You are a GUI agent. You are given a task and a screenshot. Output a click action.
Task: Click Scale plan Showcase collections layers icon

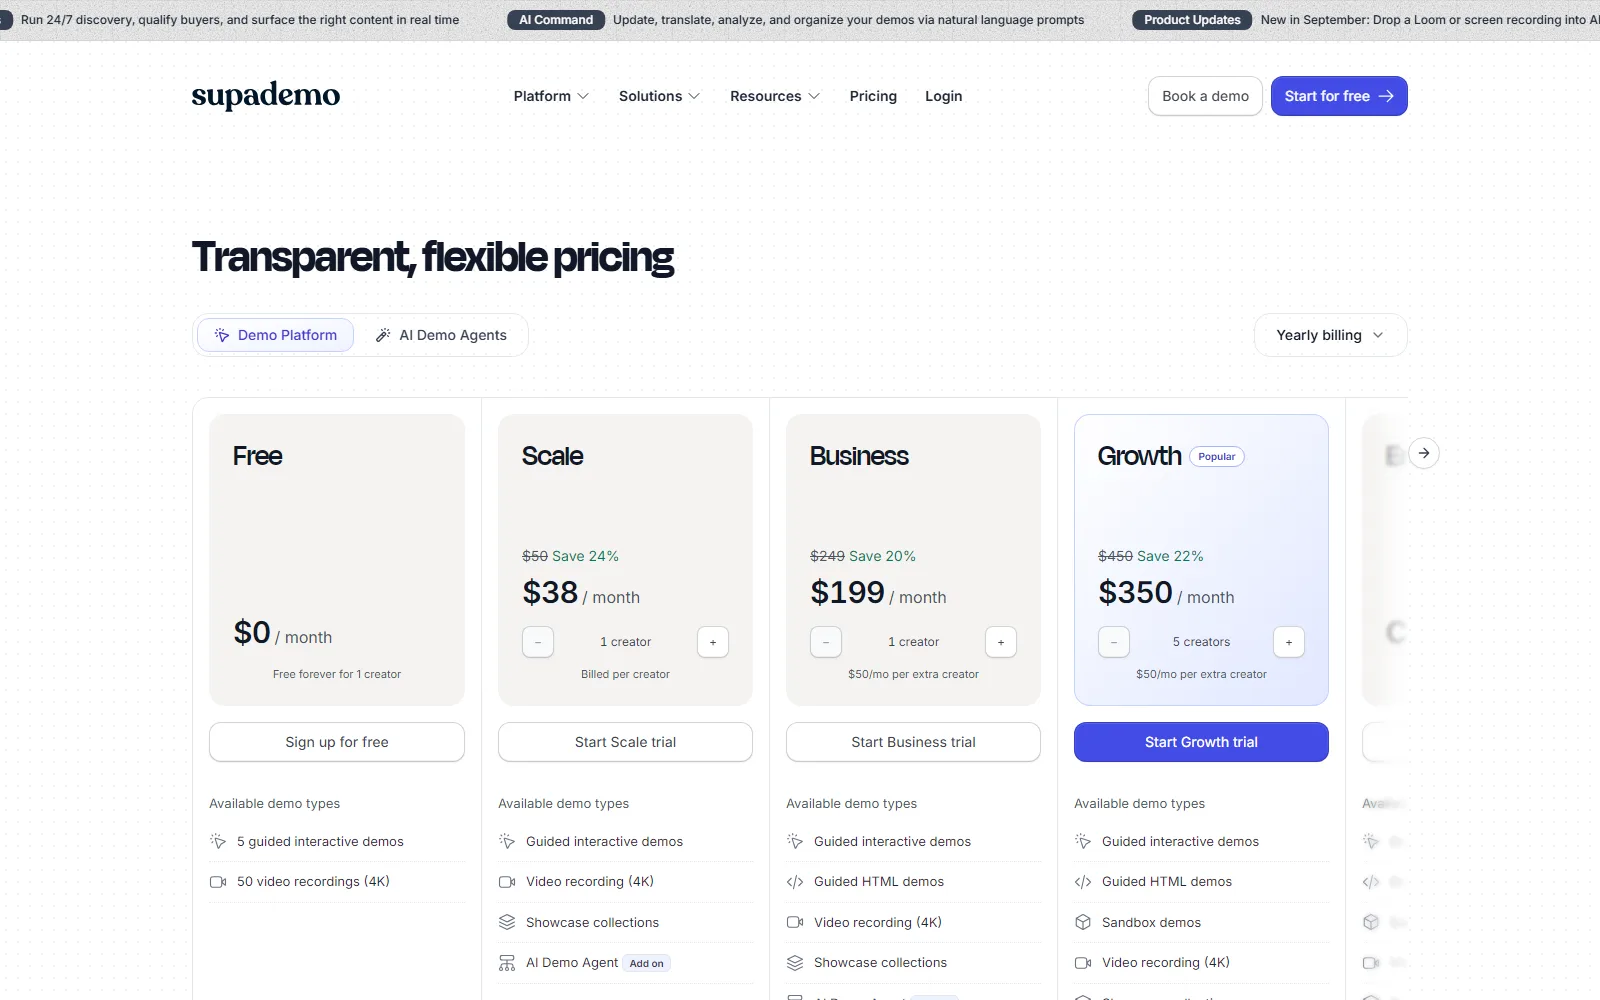pos(507,922)
